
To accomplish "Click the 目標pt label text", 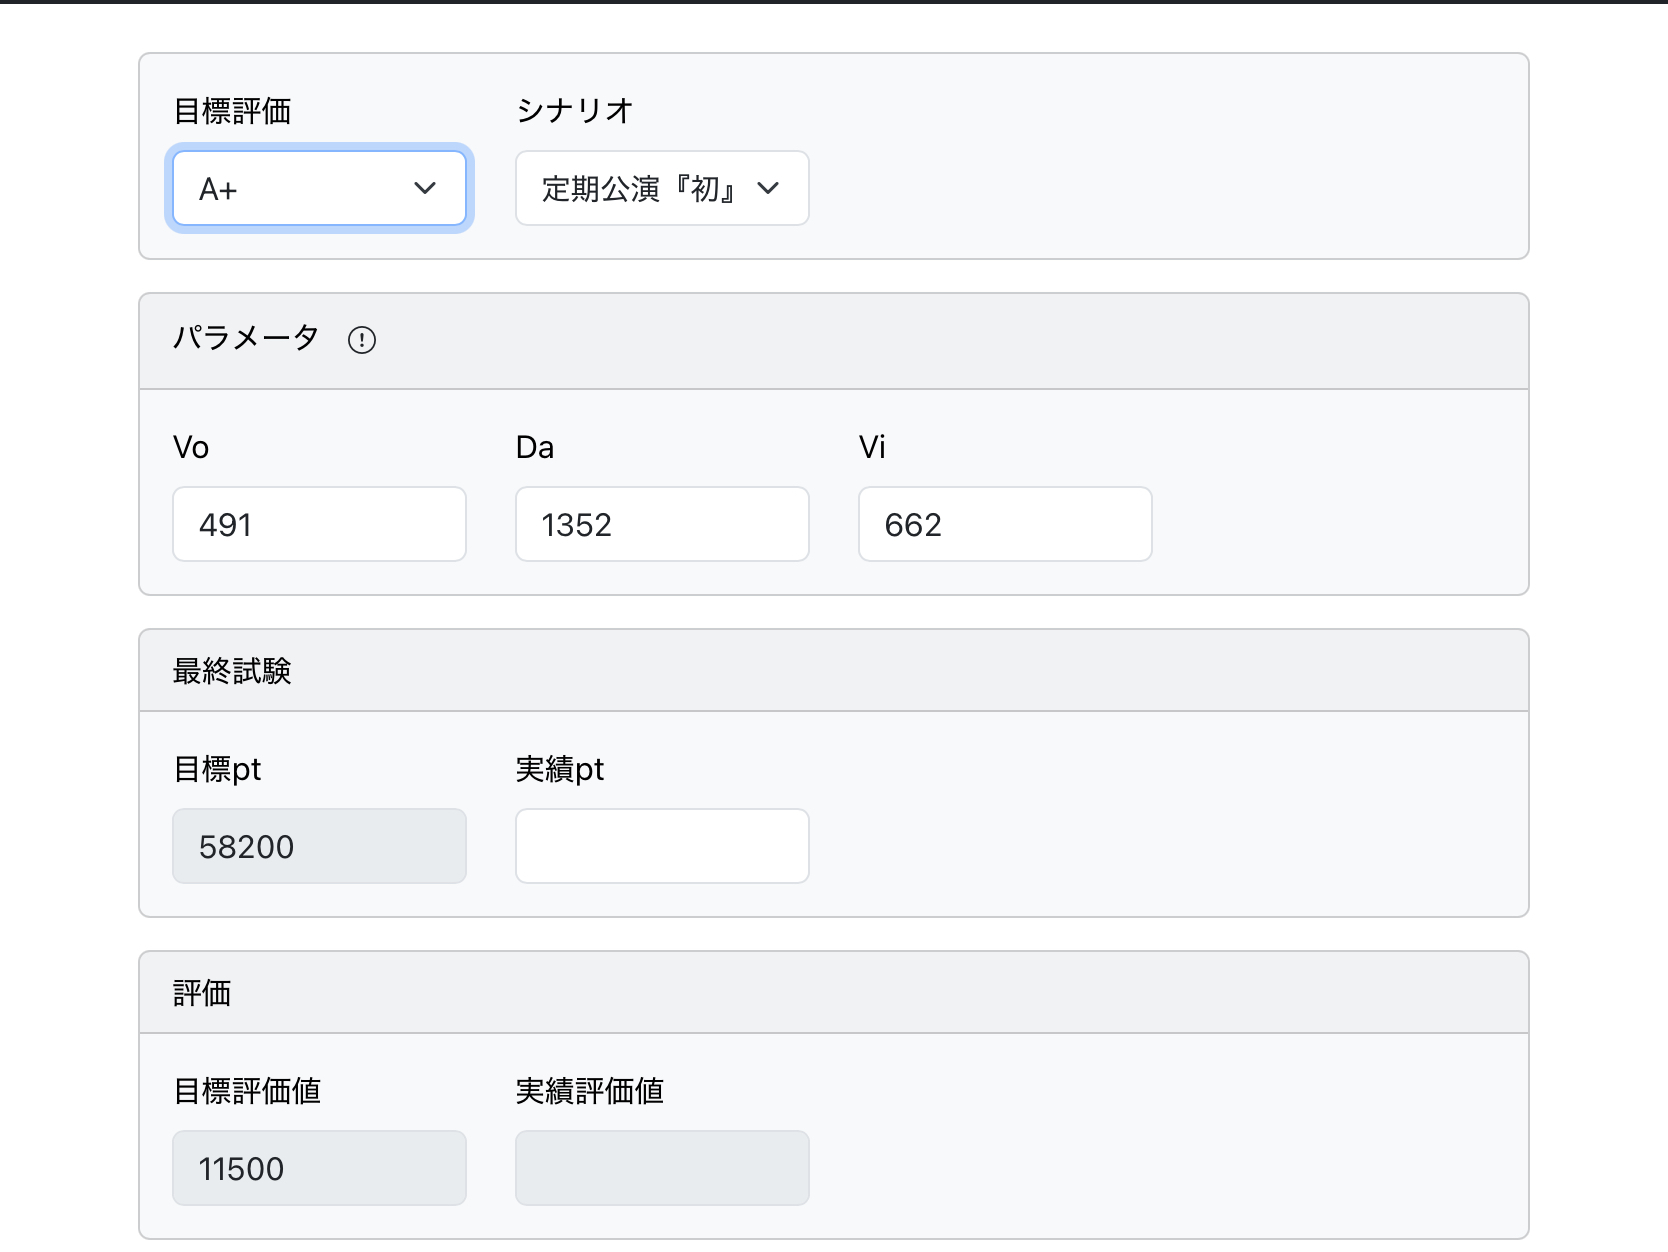I will pyautogui.click(x=217, y=769).
